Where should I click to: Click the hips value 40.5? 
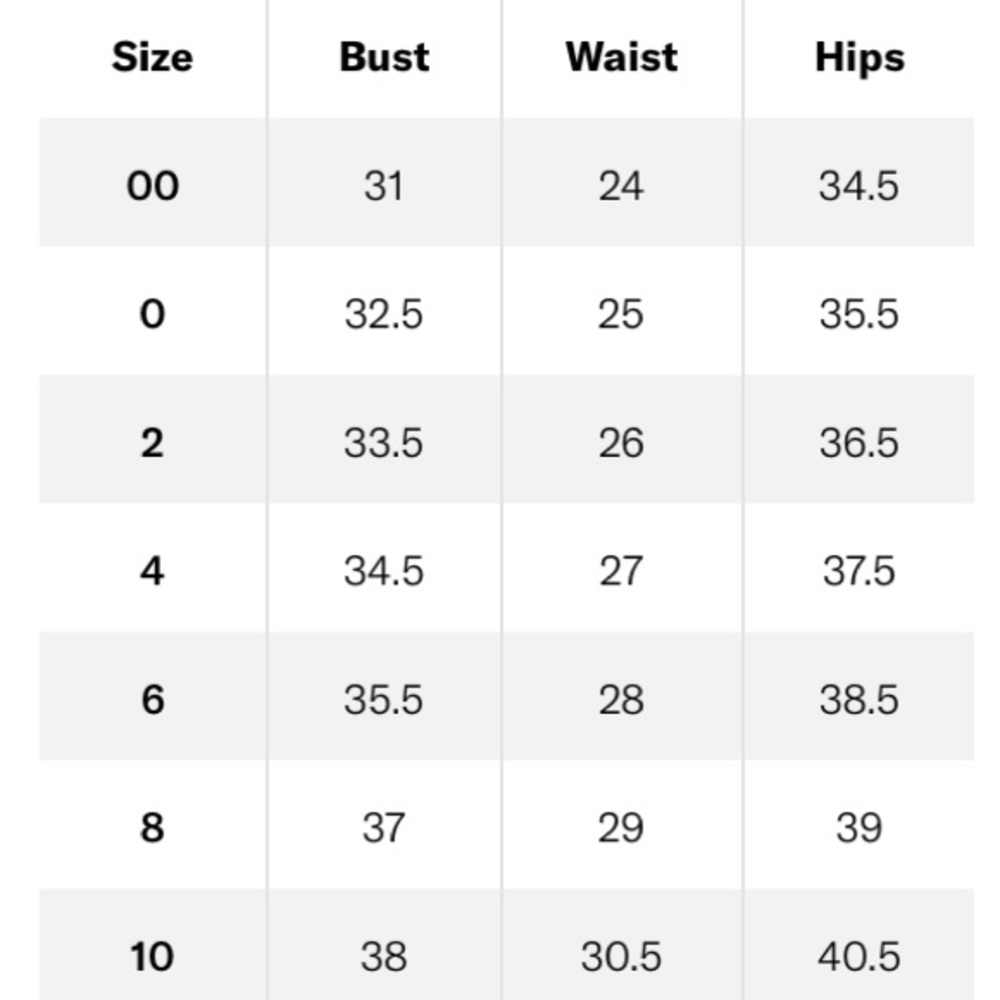(x=859, y=956)
